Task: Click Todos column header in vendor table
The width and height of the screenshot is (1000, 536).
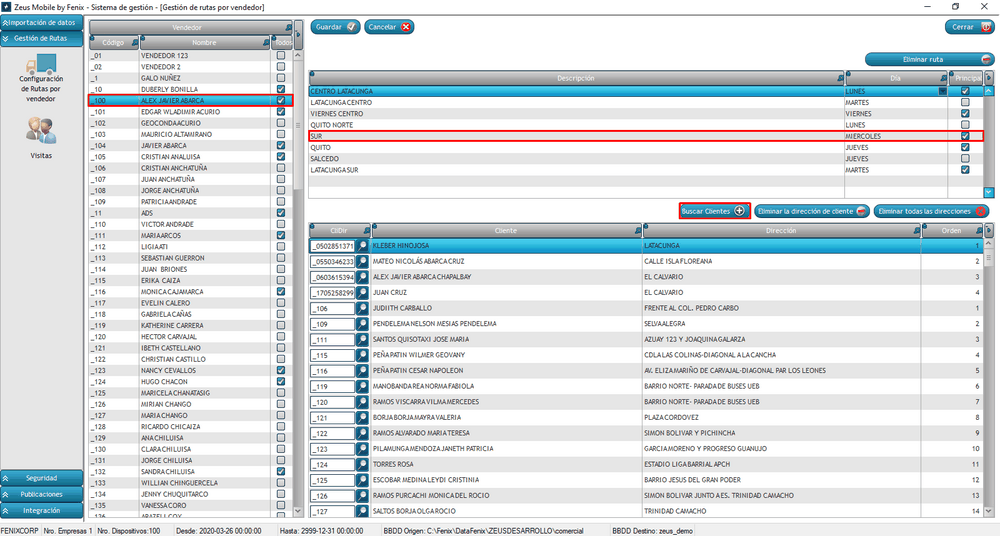Action: (x=283, y=43)
